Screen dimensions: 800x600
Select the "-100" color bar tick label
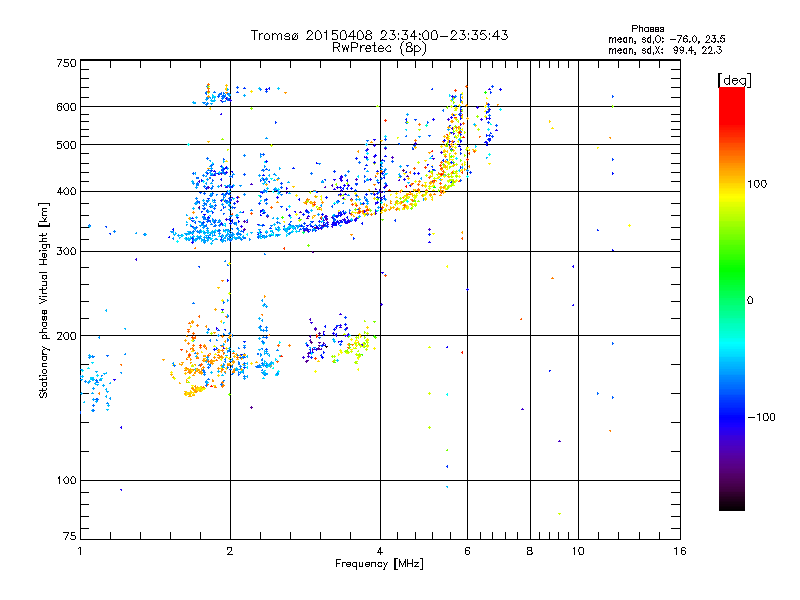click(x=761, y=417)
